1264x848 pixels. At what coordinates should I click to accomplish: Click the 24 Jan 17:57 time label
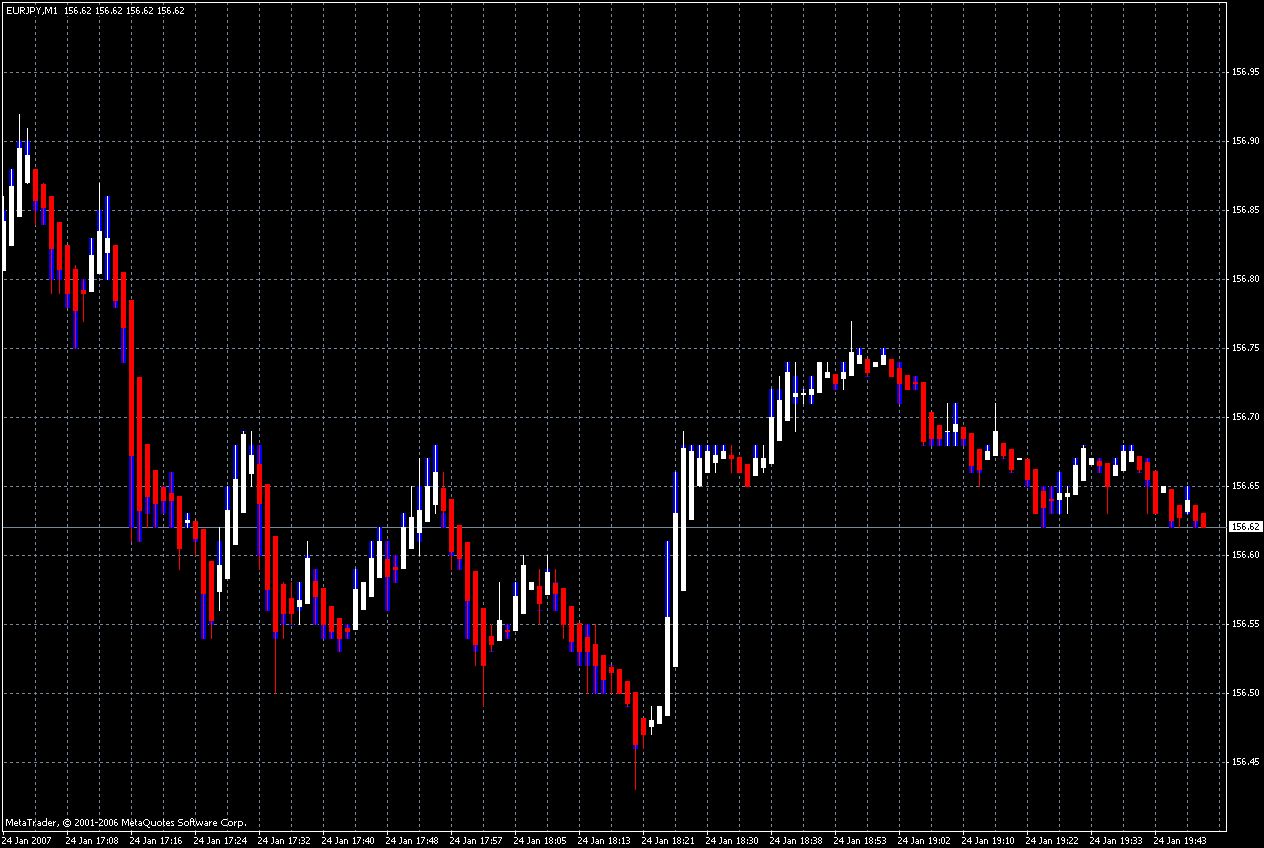click(x=476, y=840)
